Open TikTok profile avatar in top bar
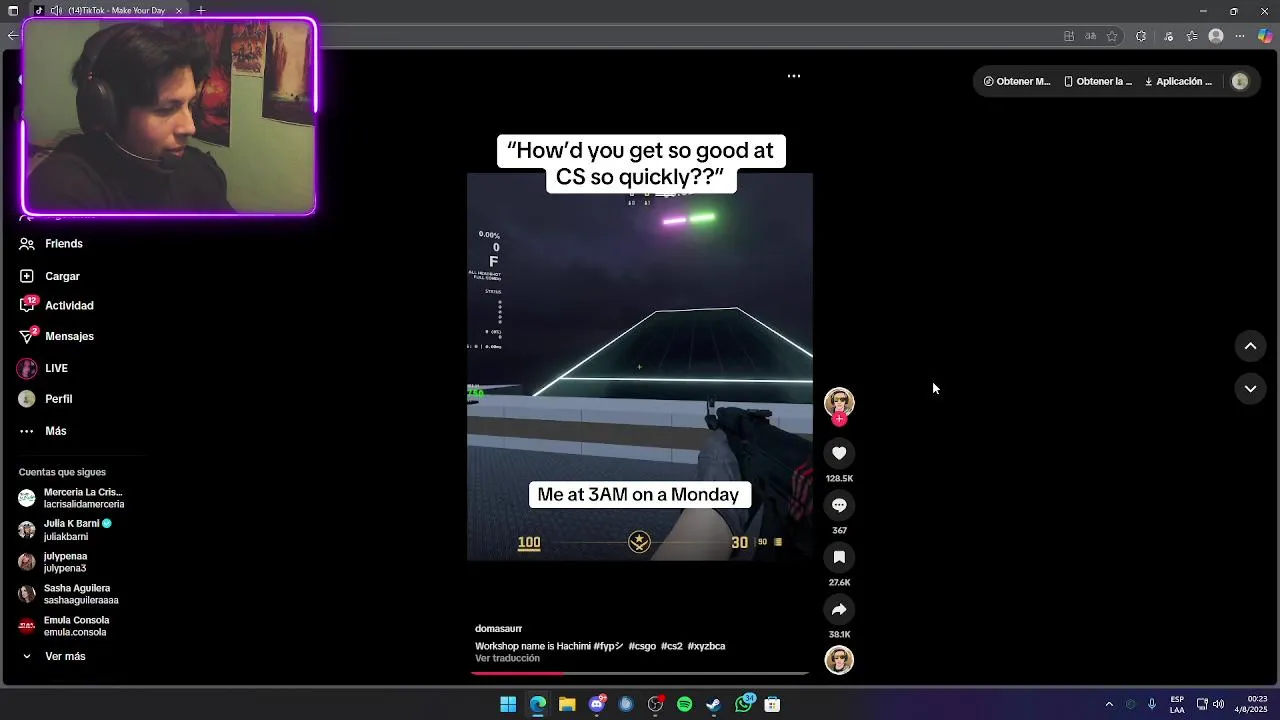Image resolution: width=1280 pixels, height=720 pixels. coord(1240,82)
